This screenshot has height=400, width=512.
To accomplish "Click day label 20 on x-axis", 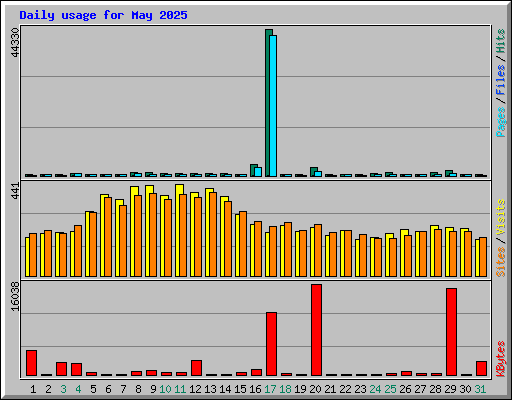I will coord(315,389).
